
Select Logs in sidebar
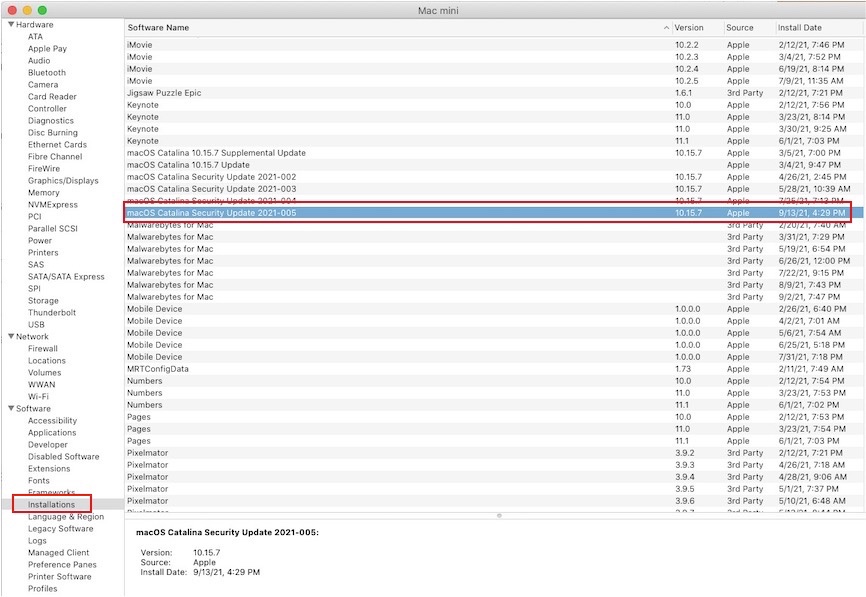click(x=38, y=541)
